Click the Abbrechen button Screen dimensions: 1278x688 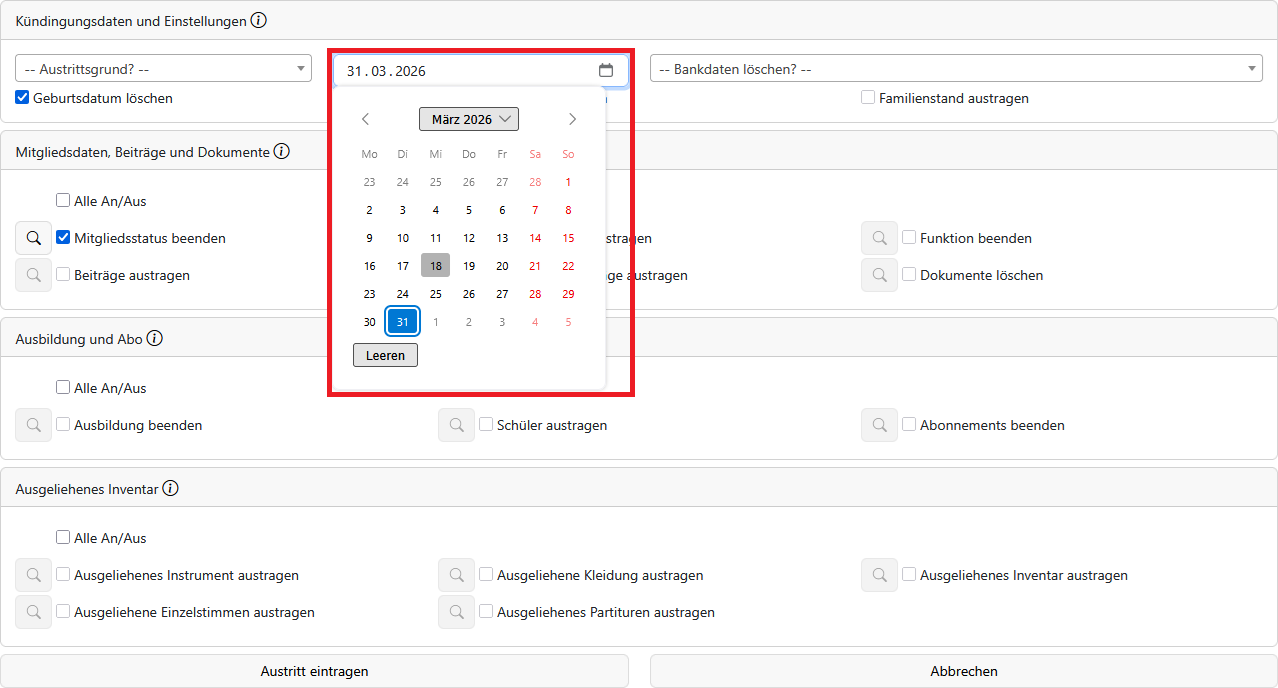pyautogui.click(x=963, y=671)
